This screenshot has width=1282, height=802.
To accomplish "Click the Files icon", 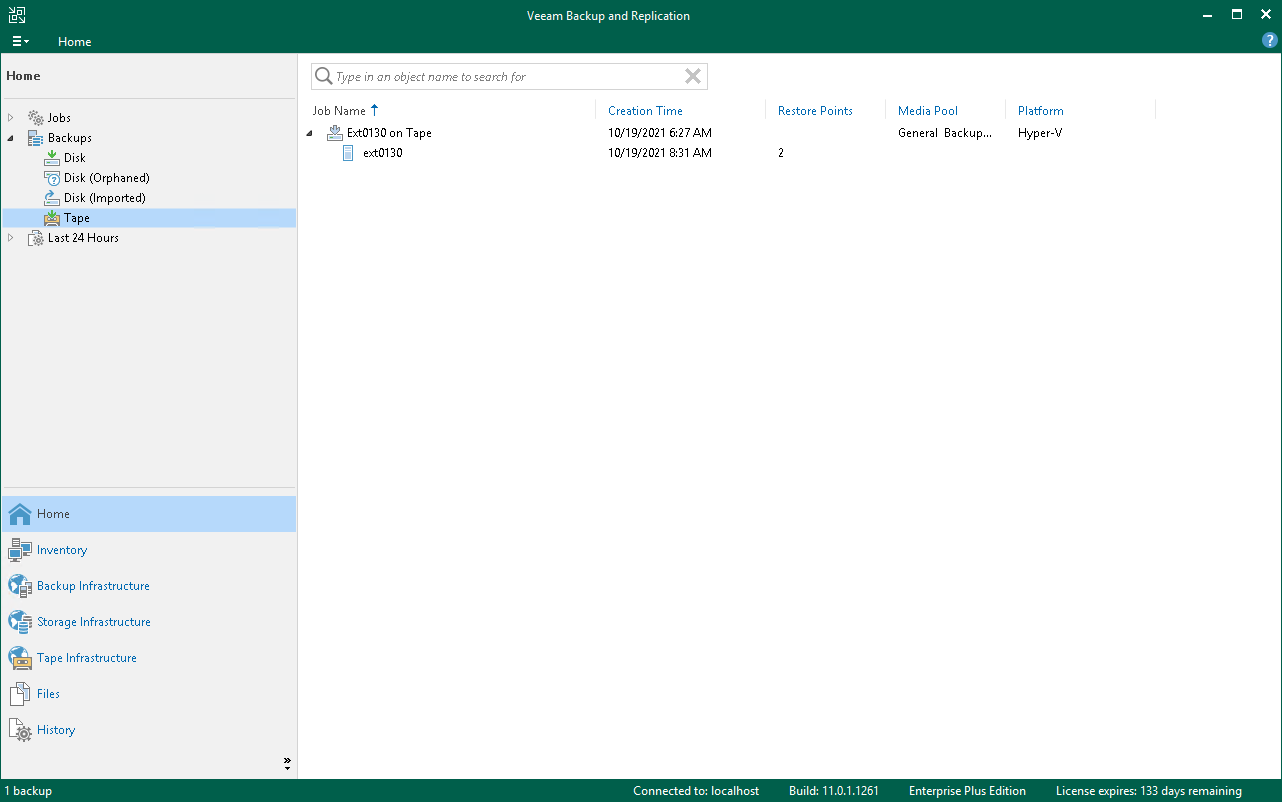I will [x=20, y=694].
